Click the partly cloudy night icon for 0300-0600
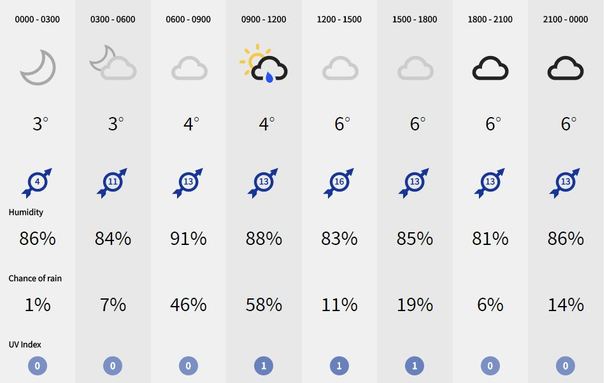Screen dimensions: 605x383 113,62
